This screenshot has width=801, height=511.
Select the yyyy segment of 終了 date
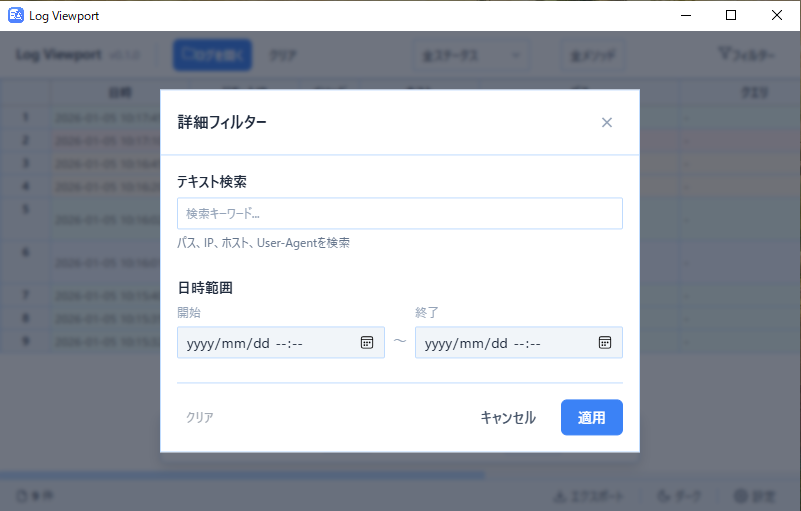440,343
